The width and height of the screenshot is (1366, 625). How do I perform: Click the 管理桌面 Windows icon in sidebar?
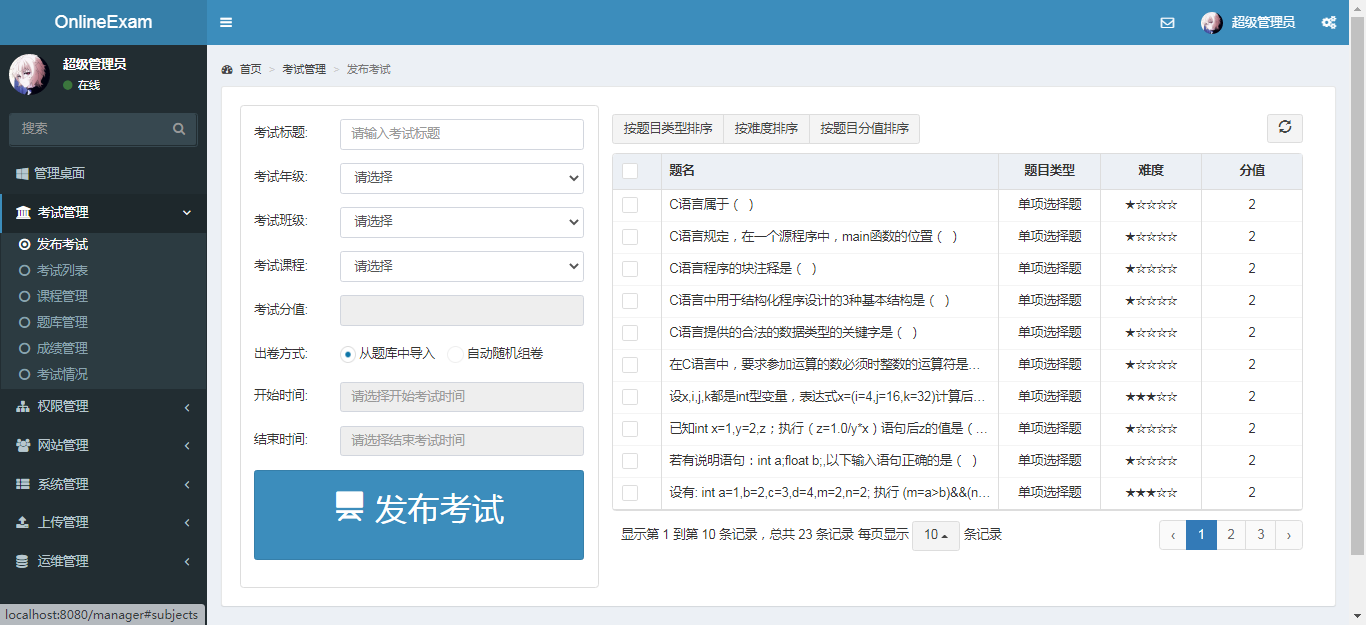(x=22, y=173)
